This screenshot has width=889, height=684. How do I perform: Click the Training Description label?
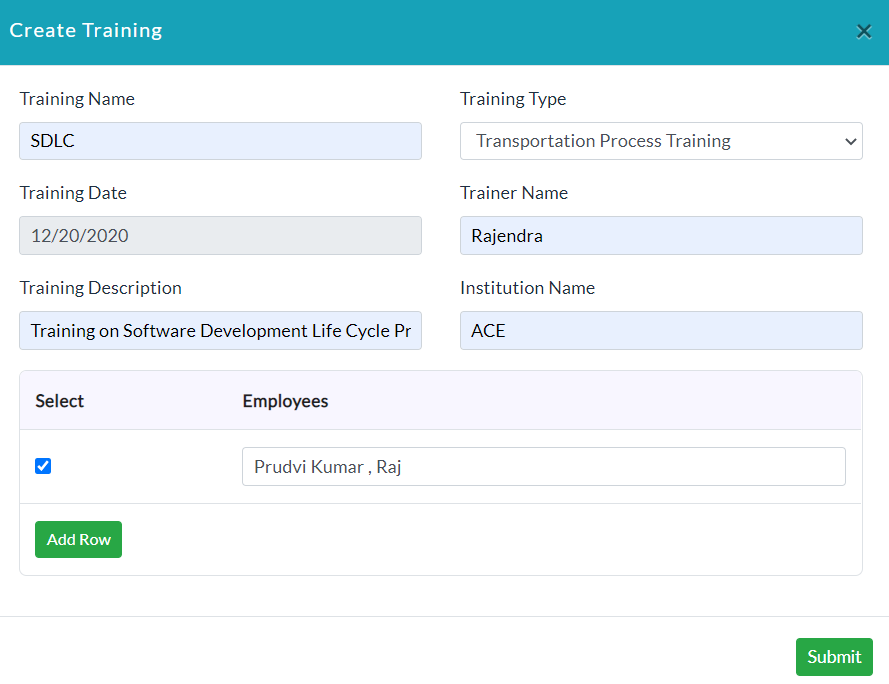pos(100,288)
